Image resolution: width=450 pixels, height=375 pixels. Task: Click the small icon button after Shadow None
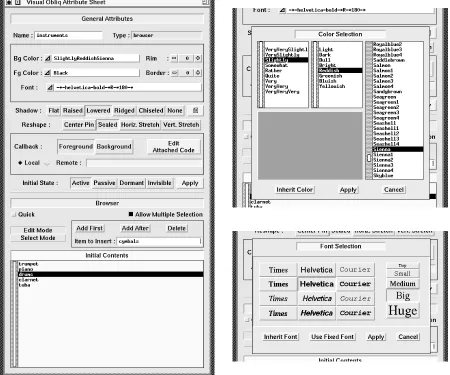pos(195,110)
